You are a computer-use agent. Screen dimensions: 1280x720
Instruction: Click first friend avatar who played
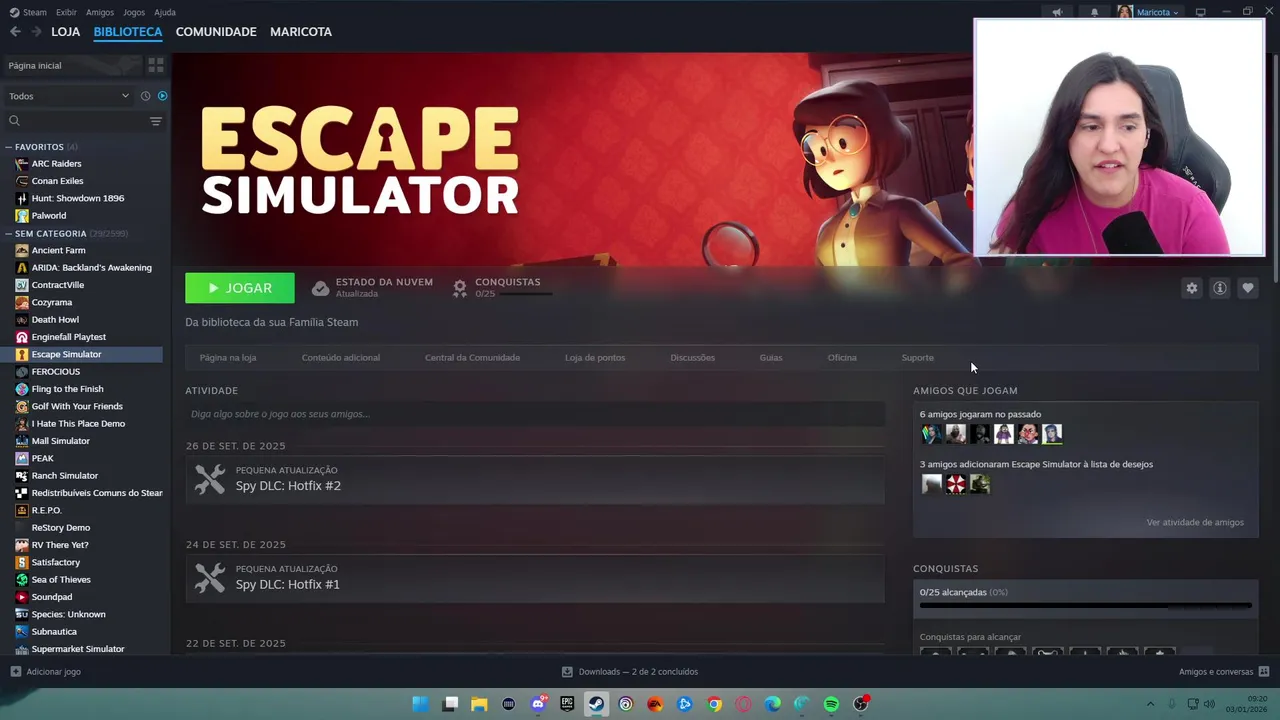931,434
